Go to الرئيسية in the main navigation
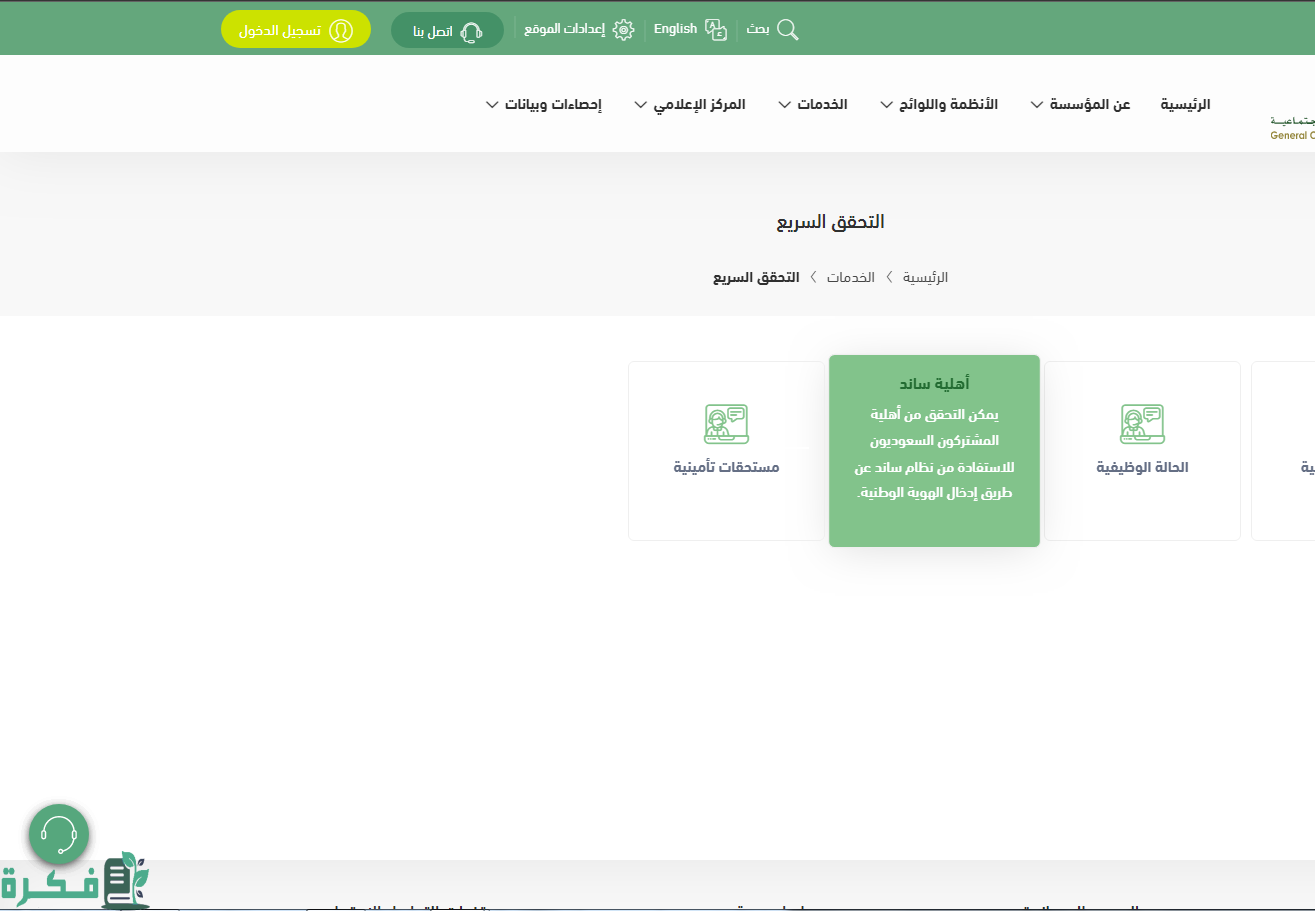This screenshot has width=1315, height=911. (x=1185, y=105)
